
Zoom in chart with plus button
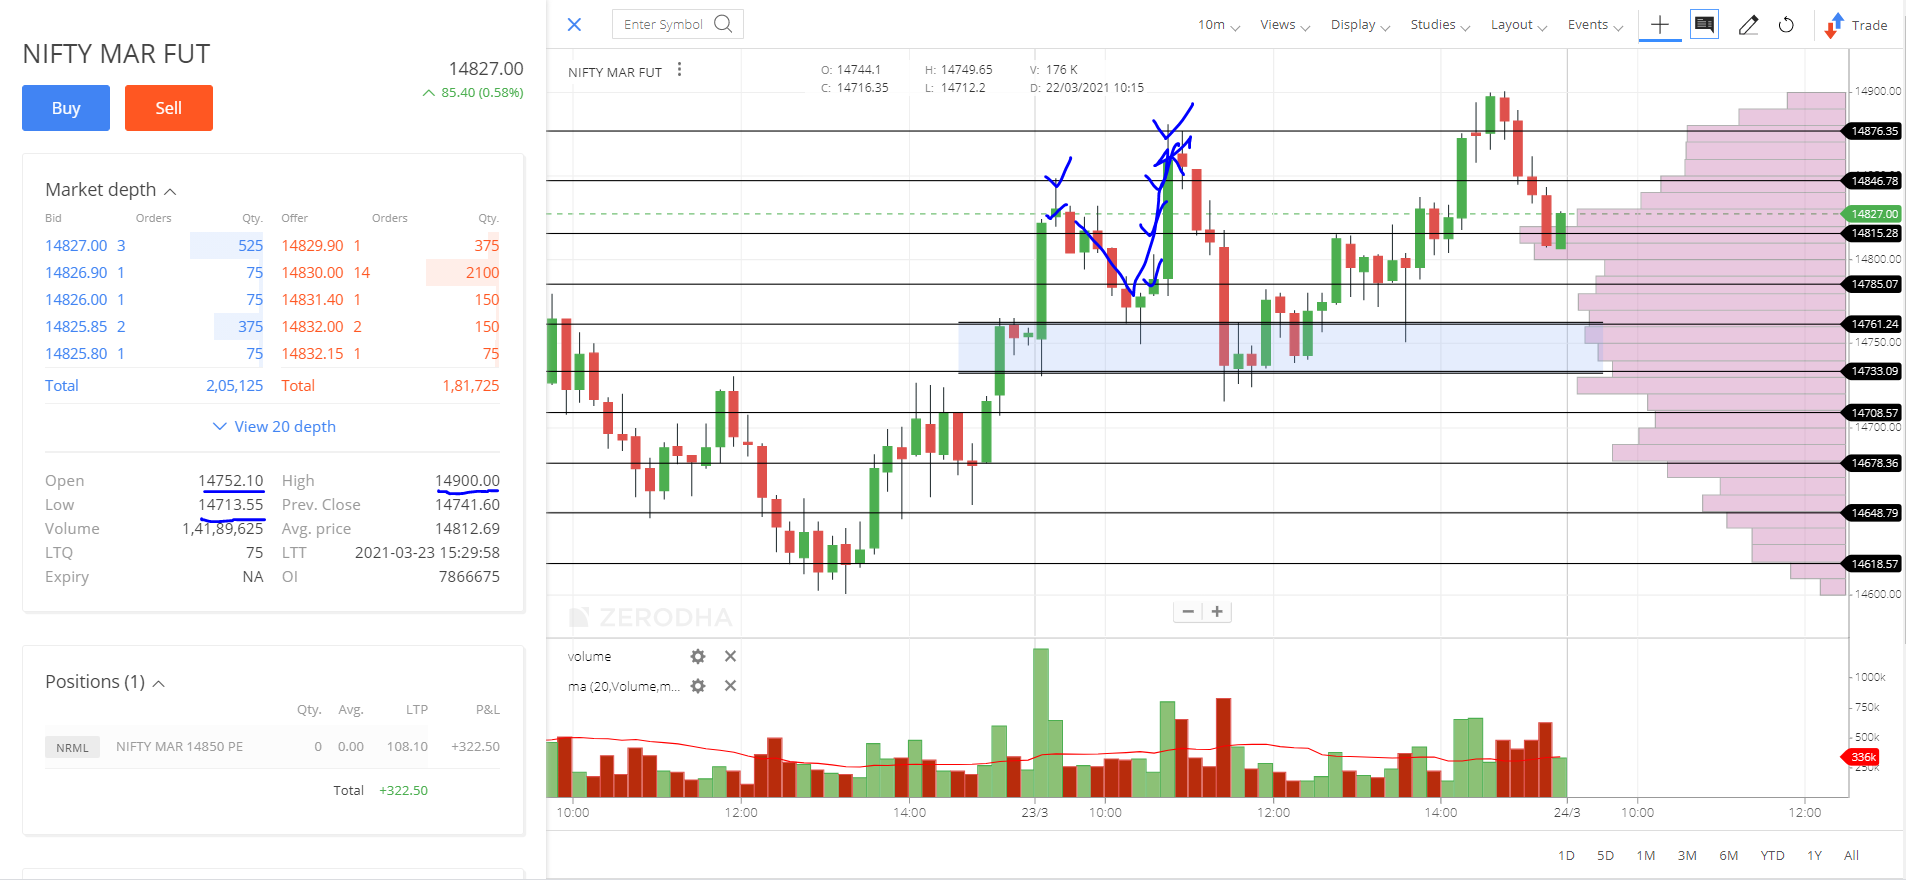coord(1217,612)
